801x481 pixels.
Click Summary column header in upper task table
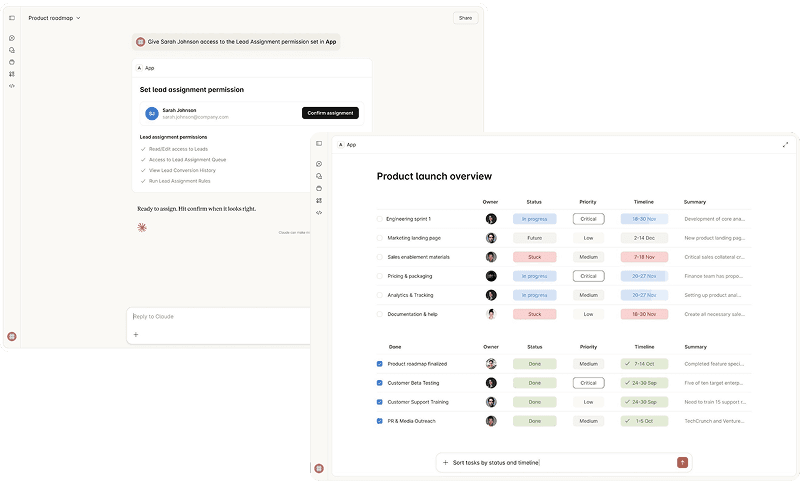click(695, 202)
